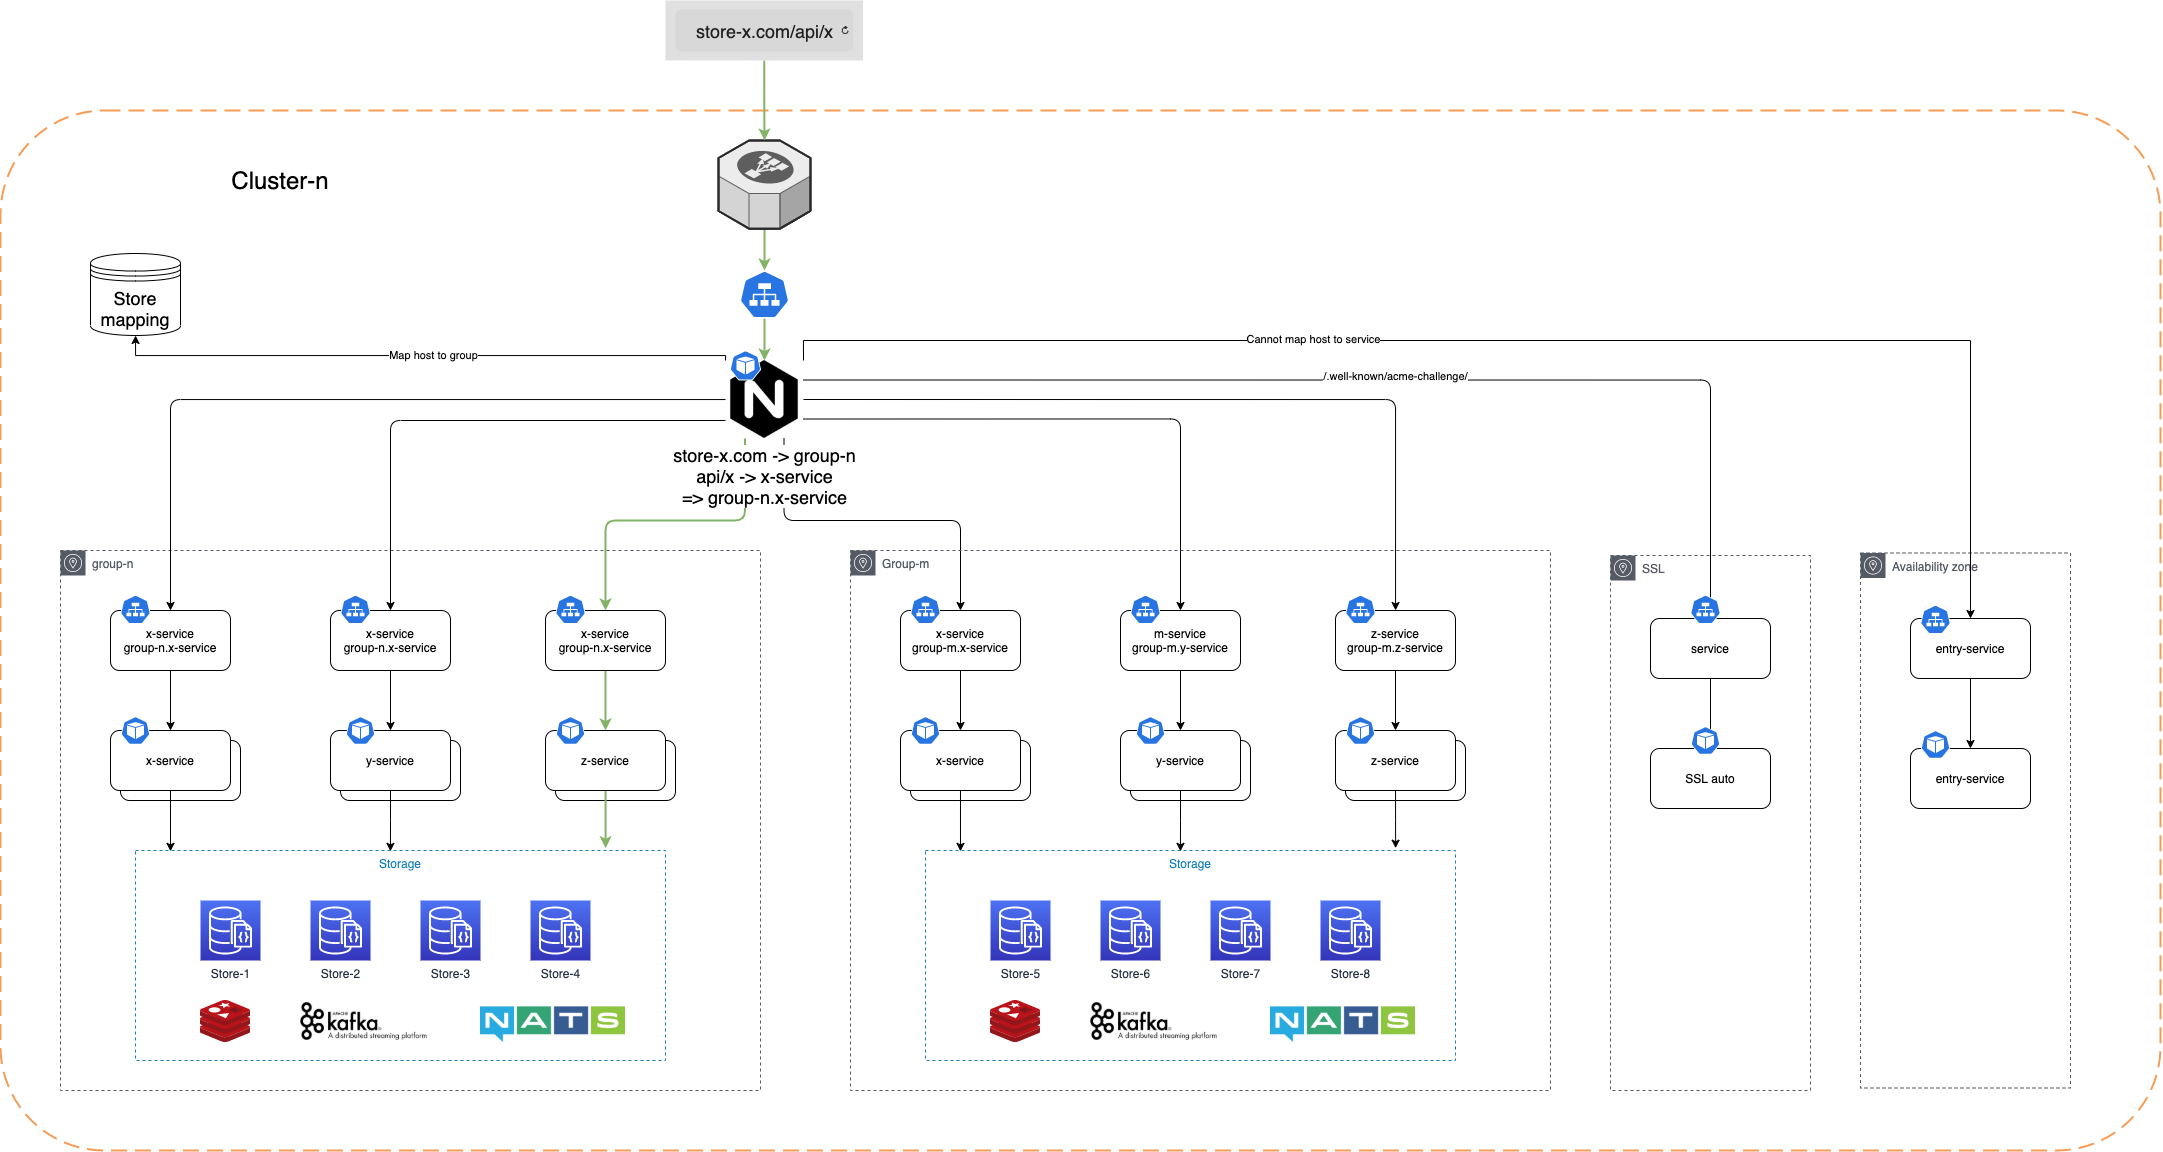Click the group-m.z-service node box

click(1395, 641)
